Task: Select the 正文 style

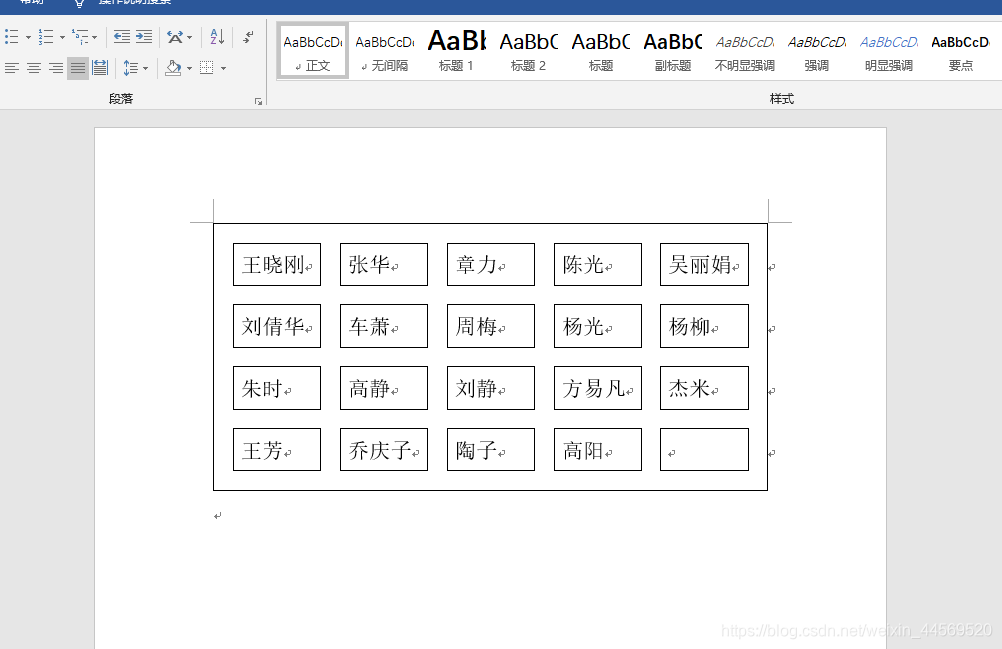Action: [x=313, y=52]
